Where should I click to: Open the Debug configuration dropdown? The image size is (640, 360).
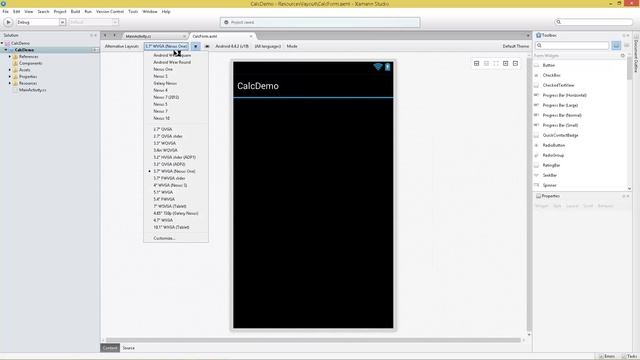tap(40, 22)
